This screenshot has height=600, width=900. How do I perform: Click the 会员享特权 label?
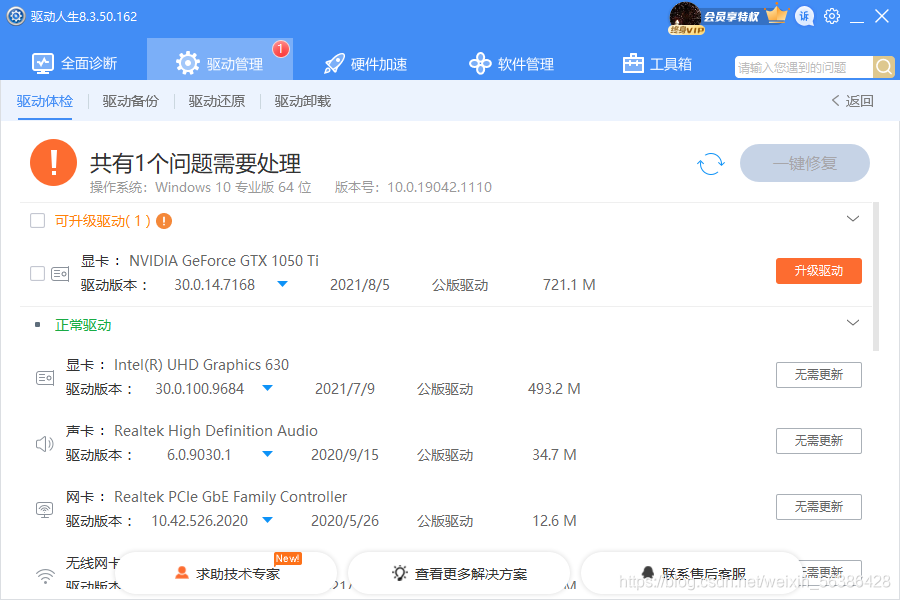coord(731,17)
